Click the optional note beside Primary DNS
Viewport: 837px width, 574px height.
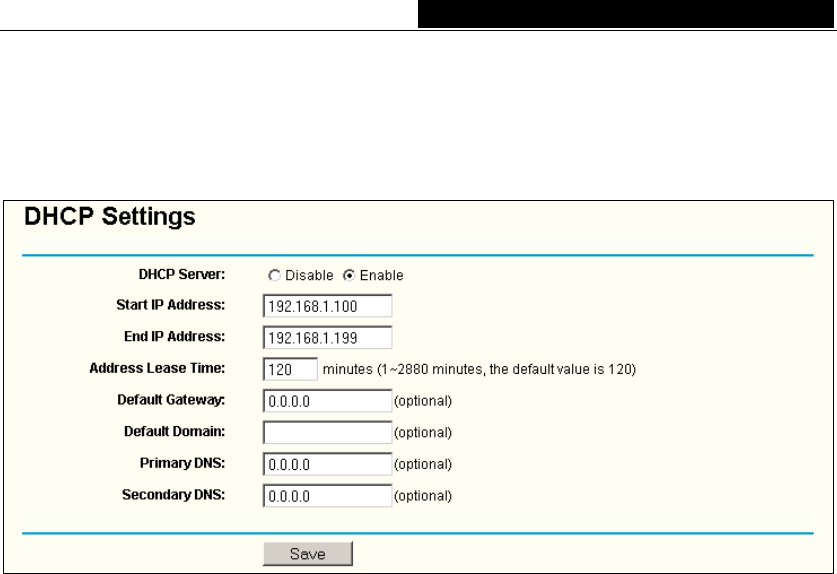pyautogui.click(x=423, y=465)
